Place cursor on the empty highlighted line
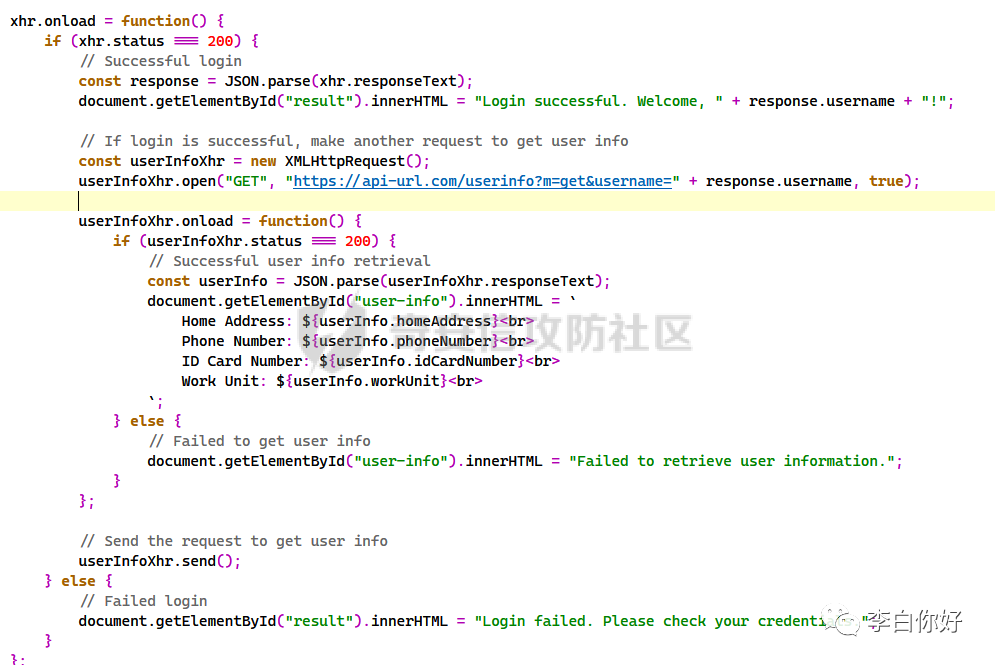995x665 pixels. (498, 201)
